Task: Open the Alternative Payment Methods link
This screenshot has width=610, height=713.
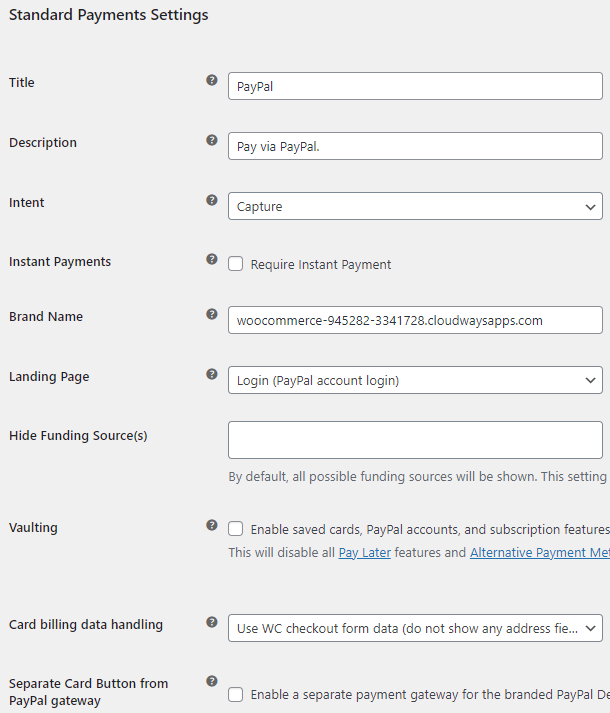Action: (539, 552)
